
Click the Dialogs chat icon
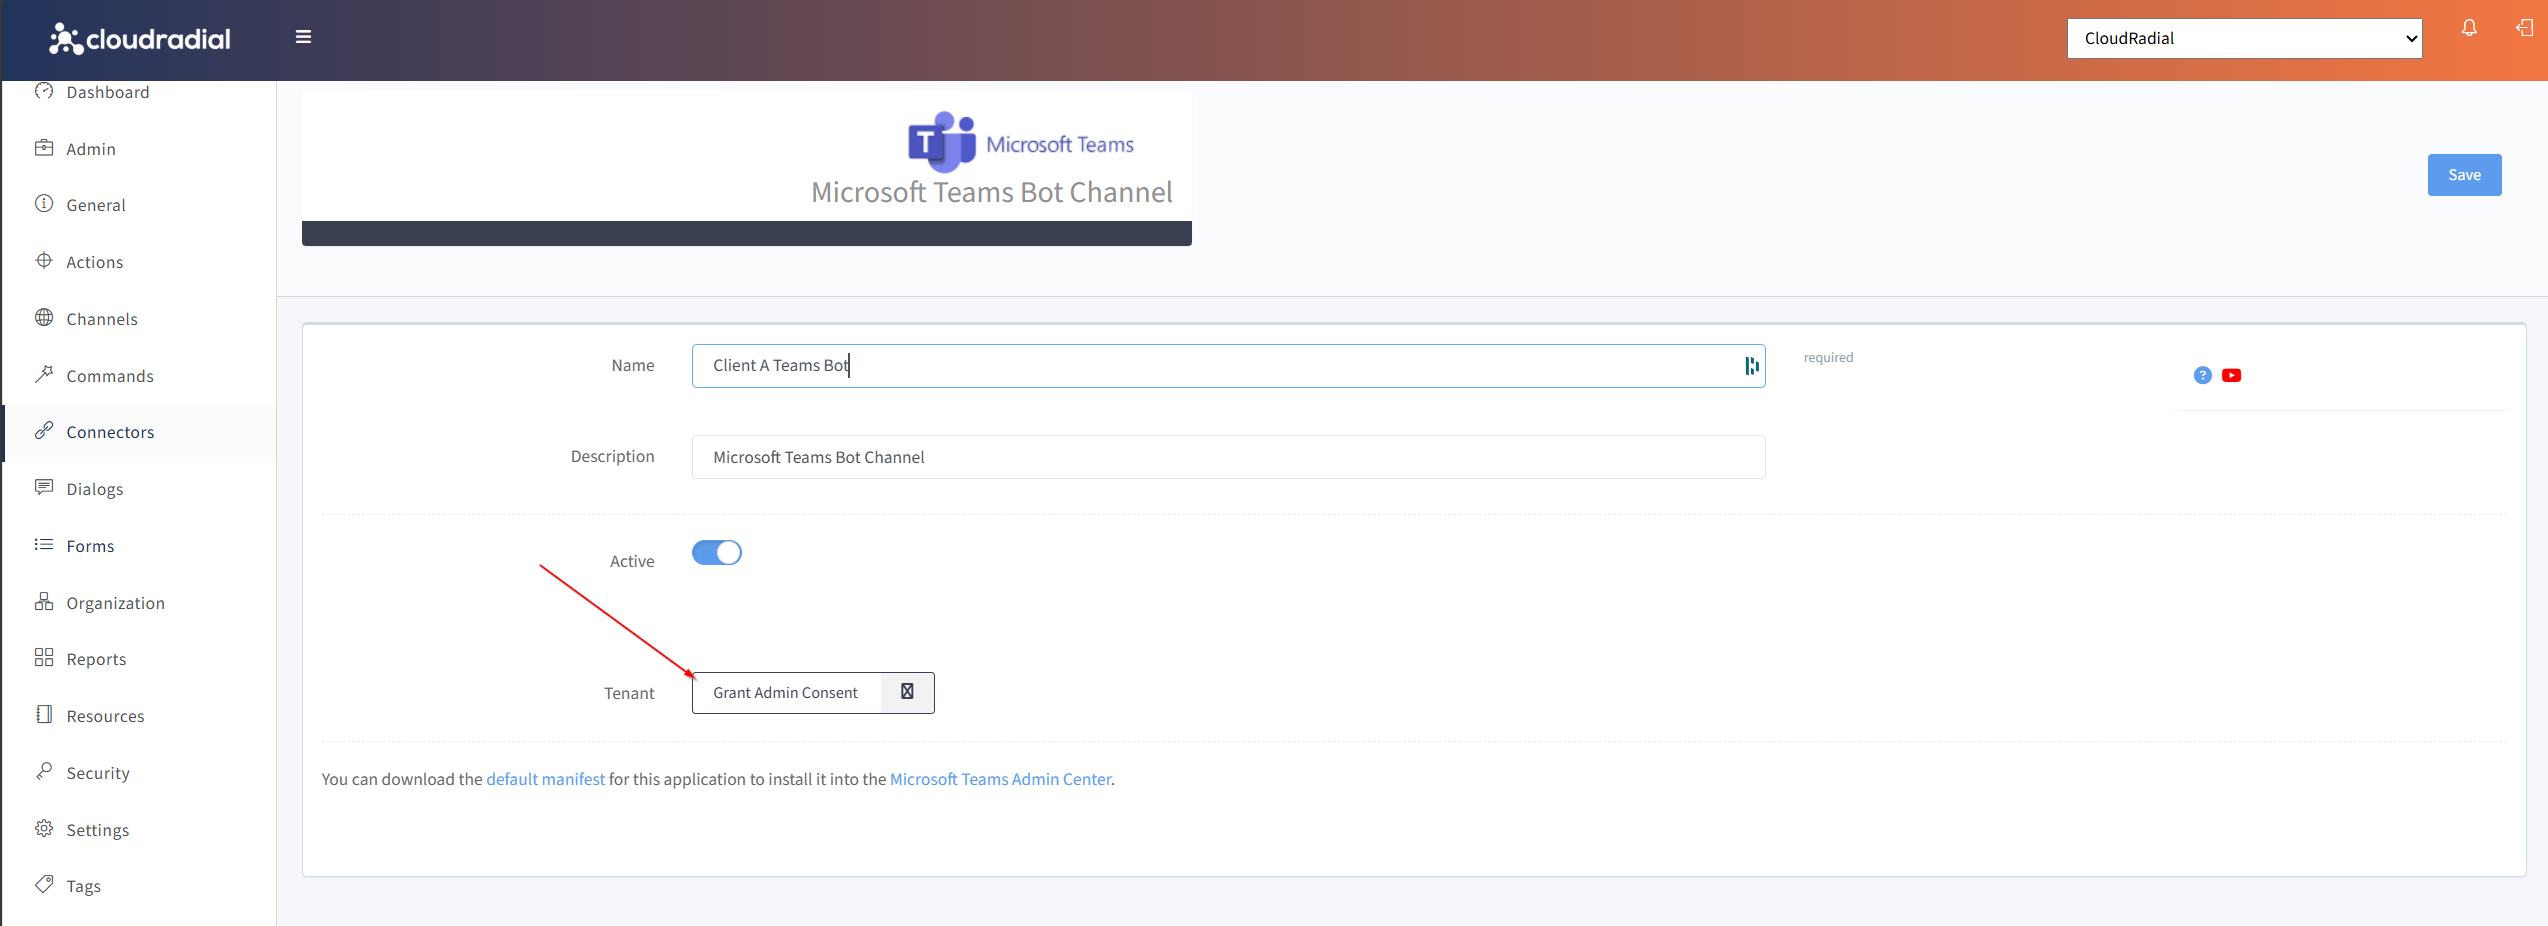pyautogui.click(x=44, y=488)
